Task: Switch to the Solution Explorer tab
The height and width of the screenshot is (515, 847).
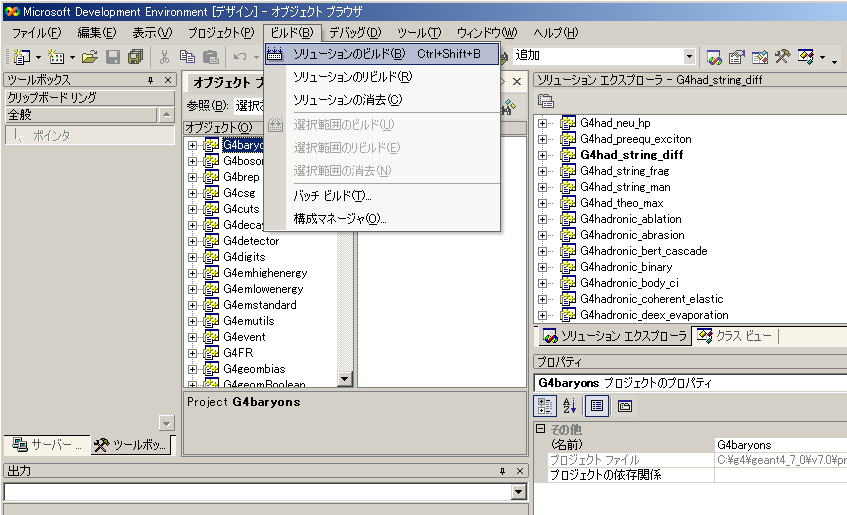Action: (x=615, y=336)
